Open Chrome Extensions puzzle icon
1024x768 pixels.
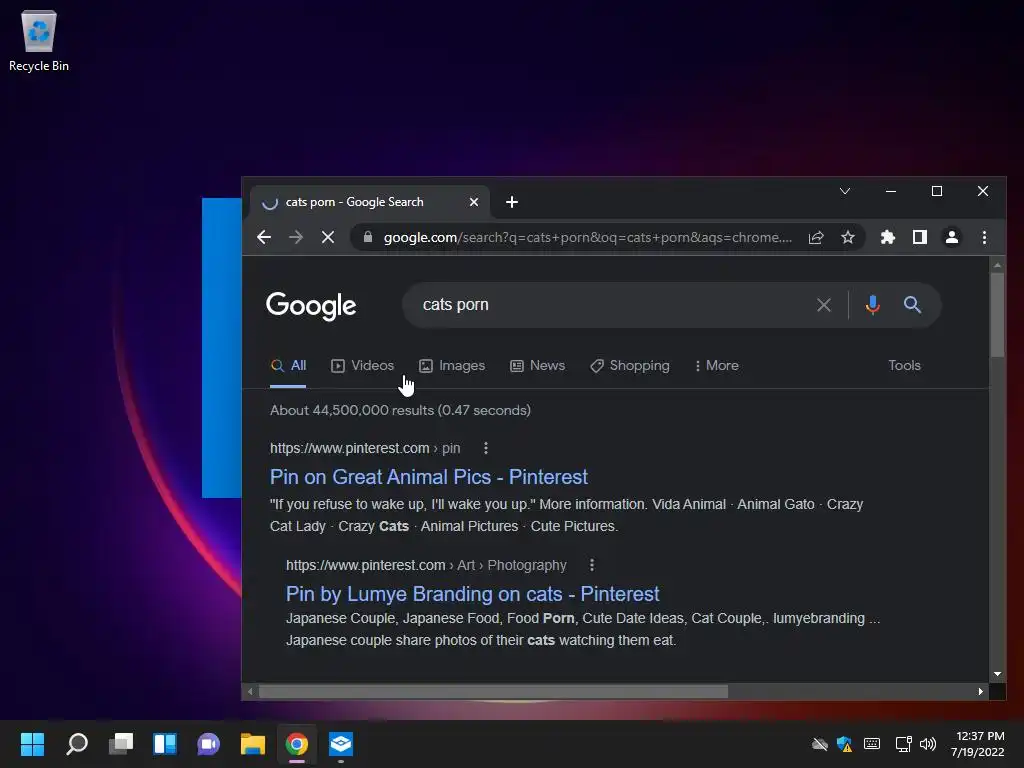pos(888,237)
